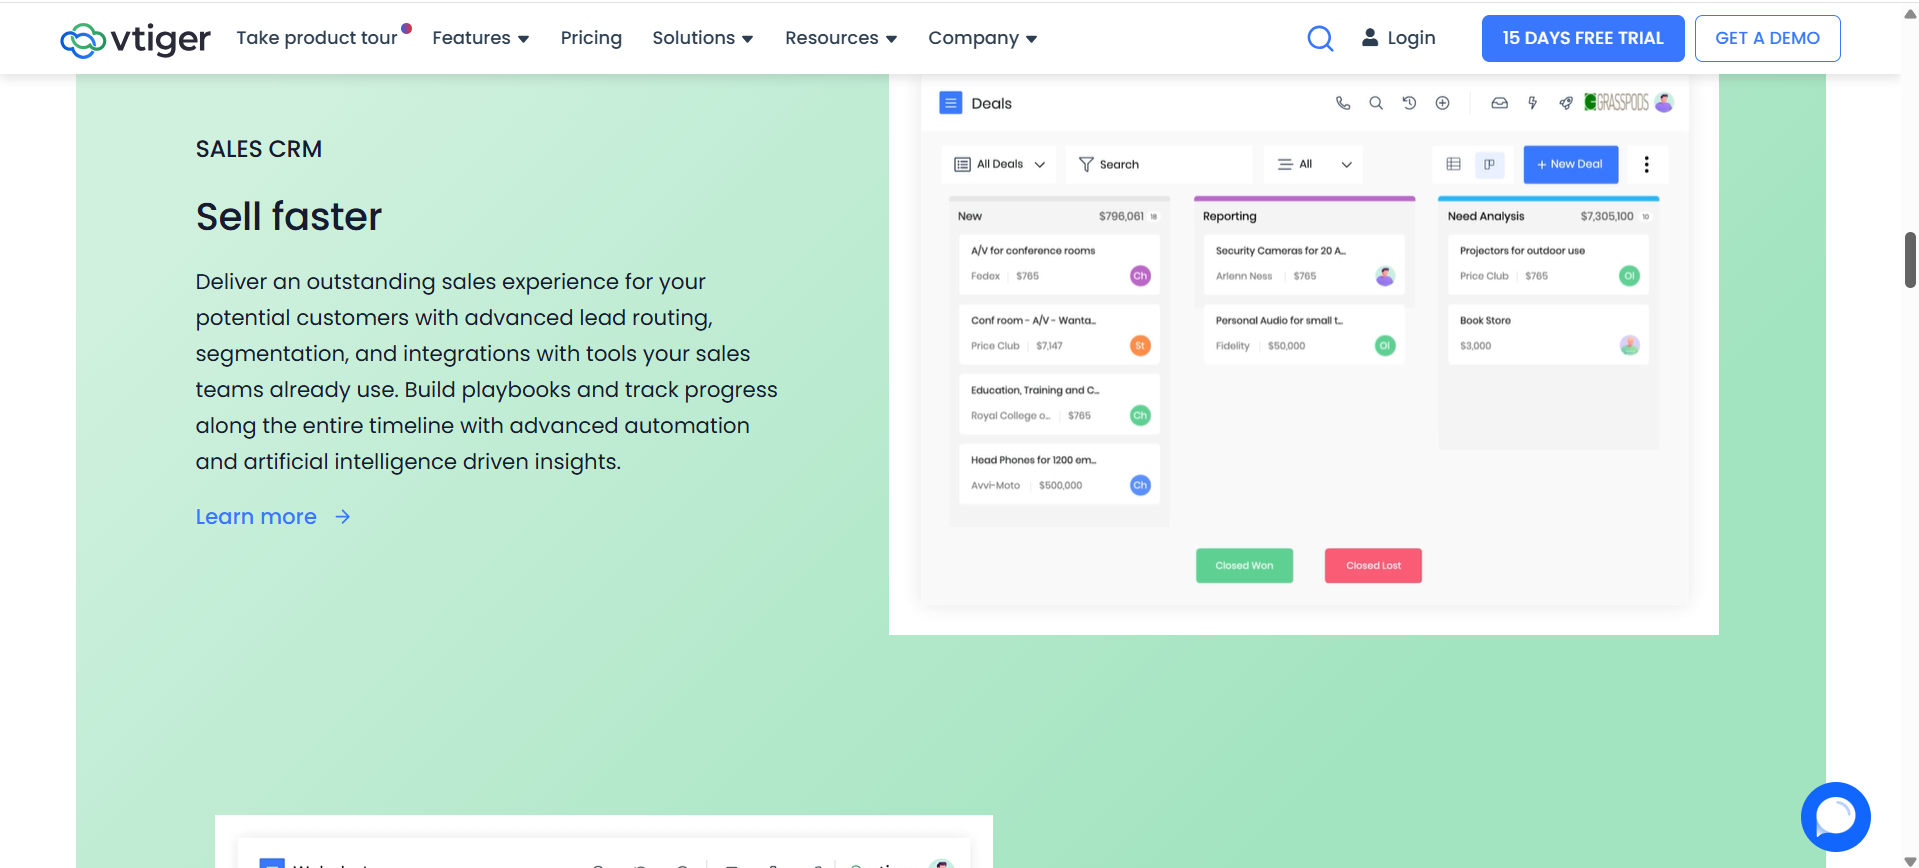Image resolution: width=1919 pixels, height=868 pixels.
Task: Expand the Resources dropdown menu
Action: [x=840, y=38]
